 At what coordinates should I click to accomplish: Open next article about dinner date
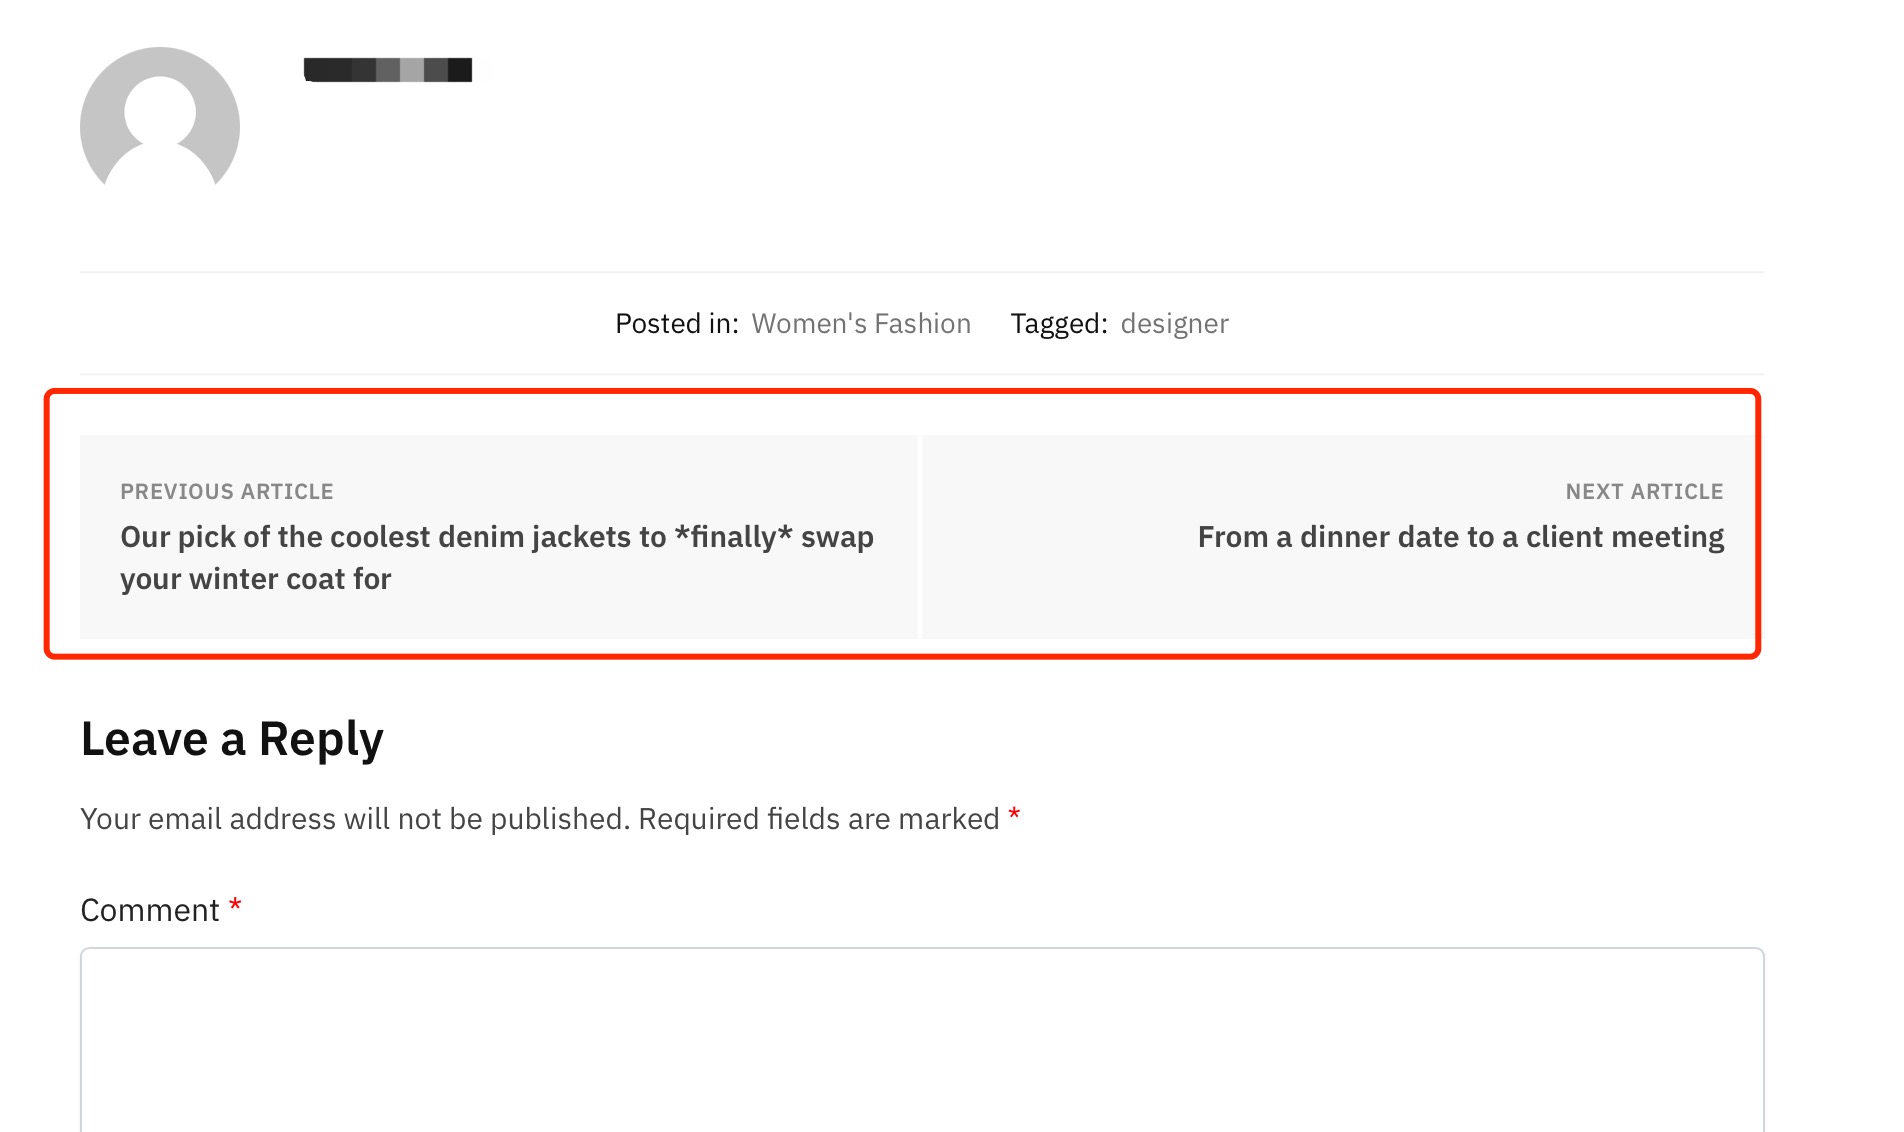pyautogui.click(x=1460, y=537)
